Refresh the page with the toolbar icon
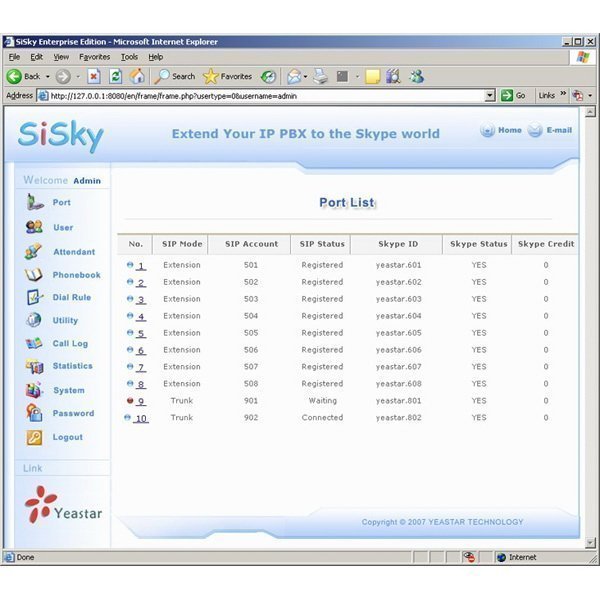The height and width of the screenshot is (600, 600). pyautogui.click(x=116, y=77)
